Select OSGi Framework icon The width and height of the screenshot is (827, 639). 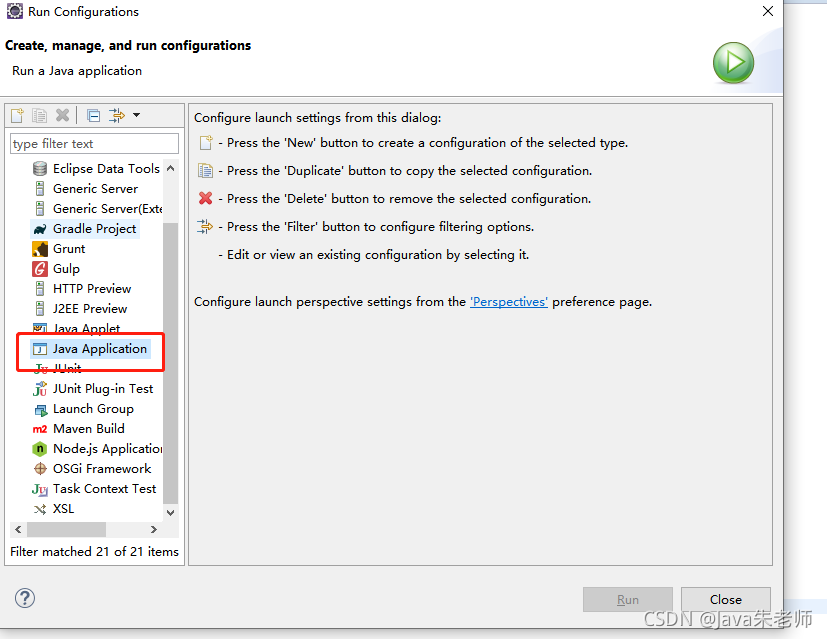[x=40, y=469]
